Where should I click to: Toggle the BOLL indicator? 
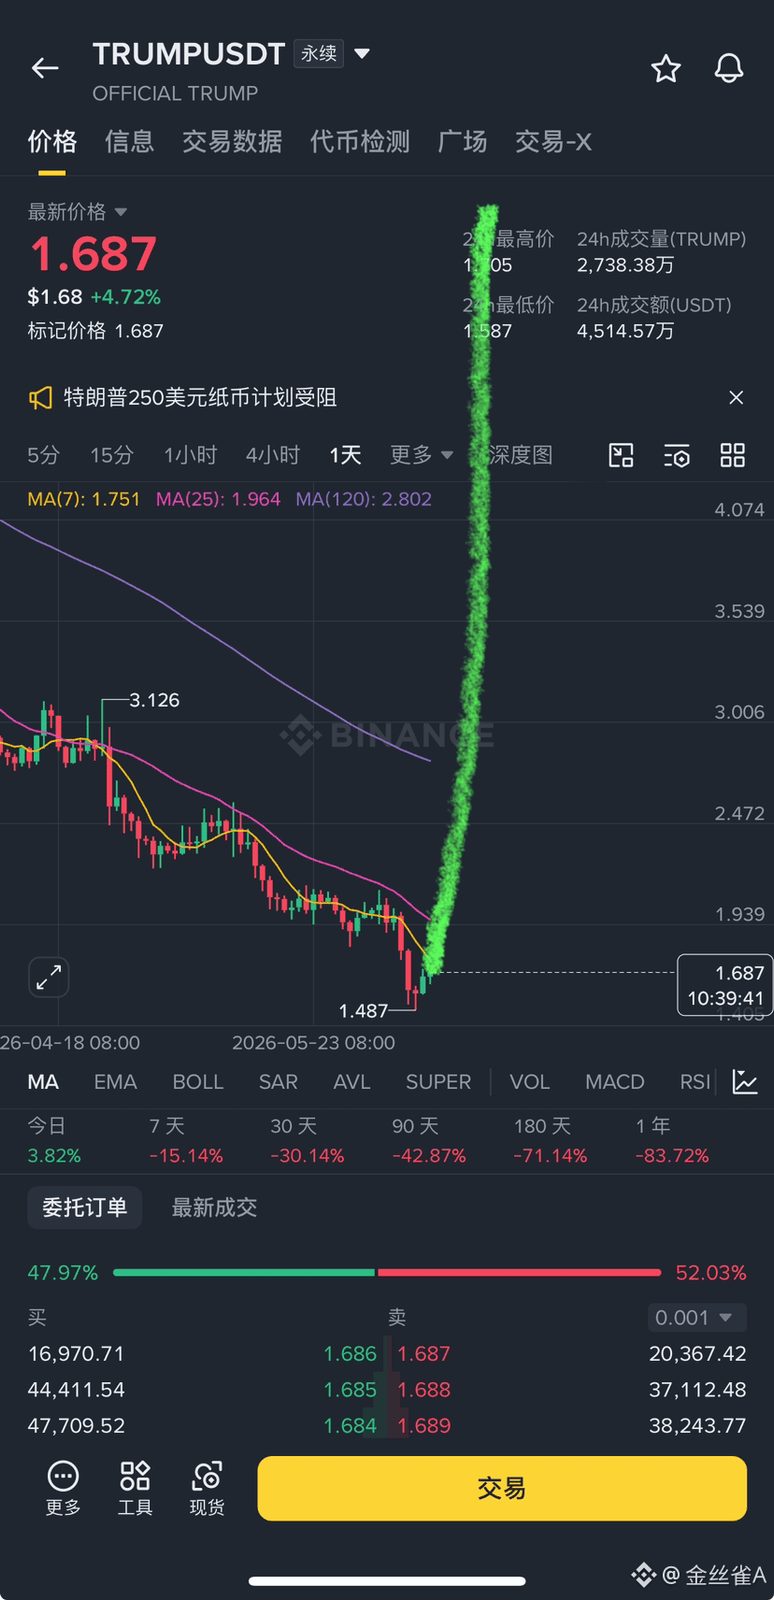click(x=198, y=1082)
